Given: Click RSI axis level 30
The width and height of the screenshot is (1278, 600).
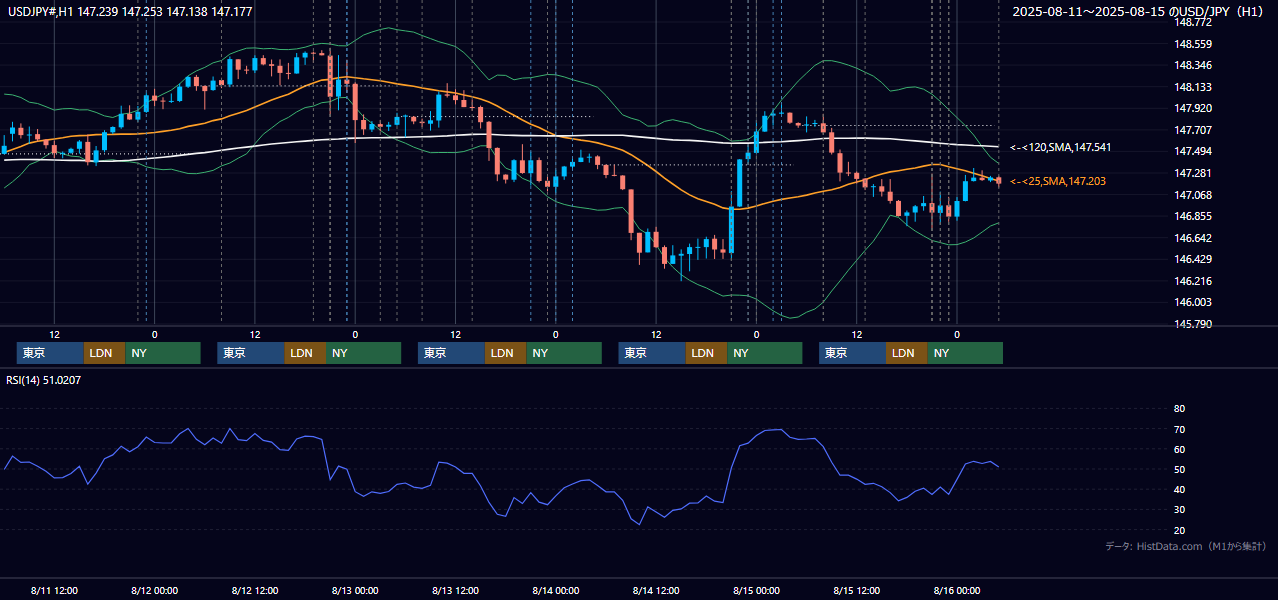Looking at the screenshot, I should [1179, 510].
